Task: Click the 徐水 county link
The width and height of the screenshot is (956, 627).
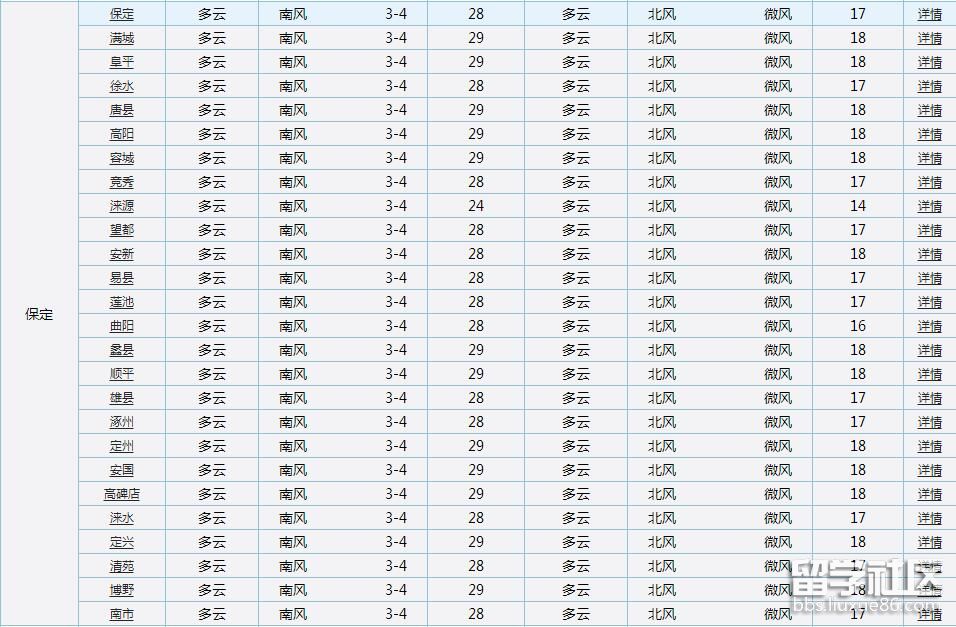Action: [x=120, y=86]
